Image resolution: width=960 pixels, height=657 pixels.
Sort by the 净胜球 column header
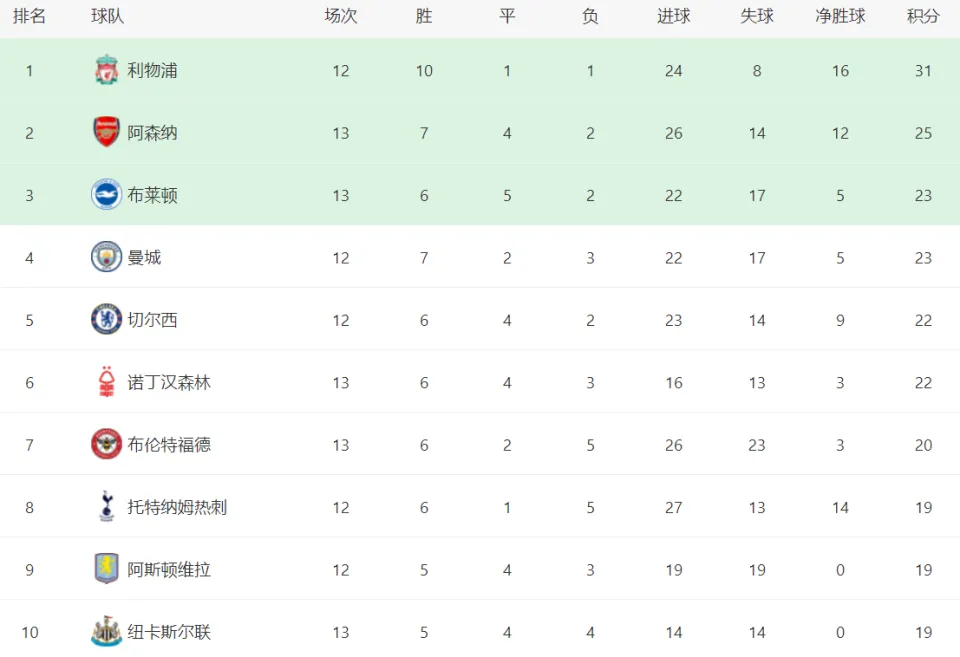(840, 16)
